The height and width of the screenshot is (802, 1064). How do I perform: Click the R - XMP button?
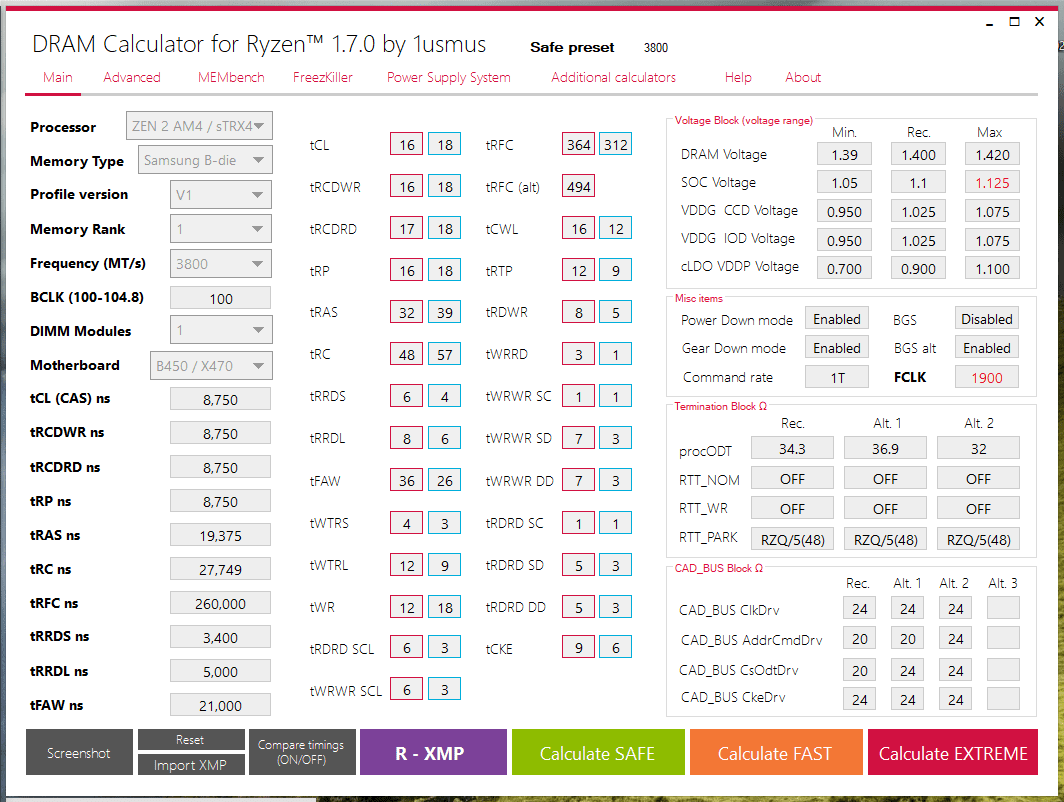pyautogui.click(x=433, y=752)
